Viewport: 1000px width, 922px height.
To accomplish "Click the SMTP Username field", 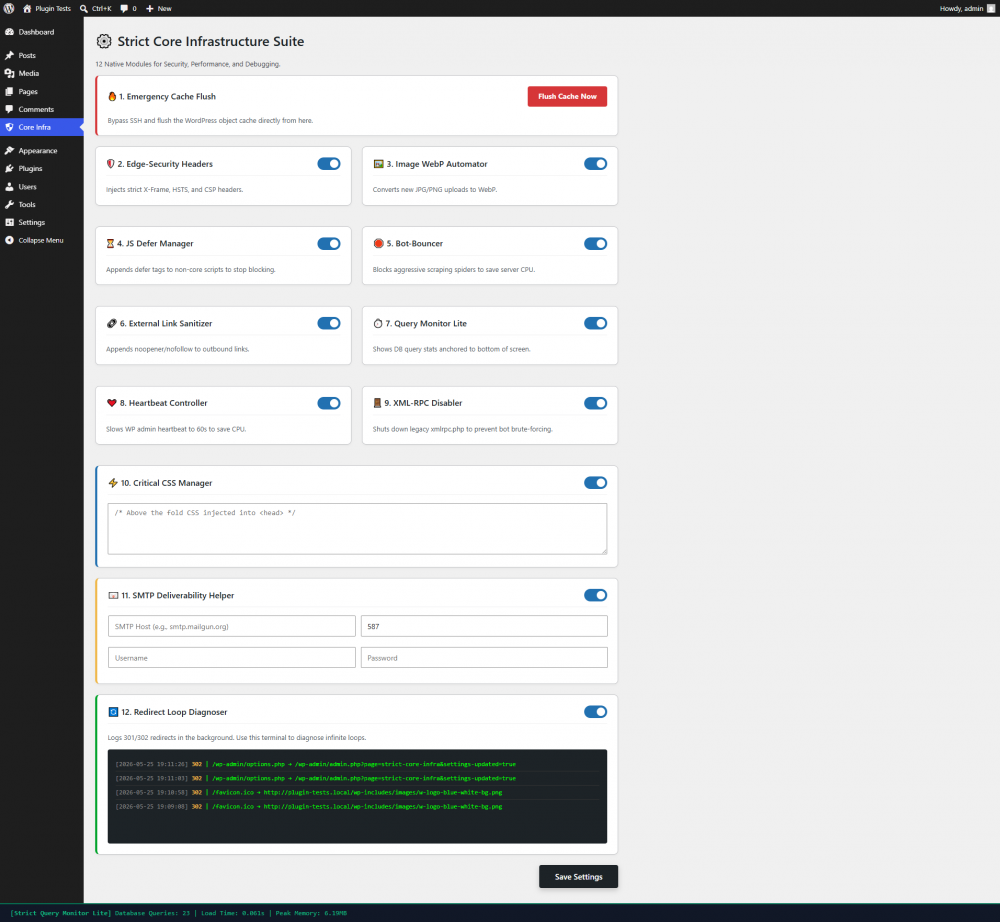I will [232, 657].
